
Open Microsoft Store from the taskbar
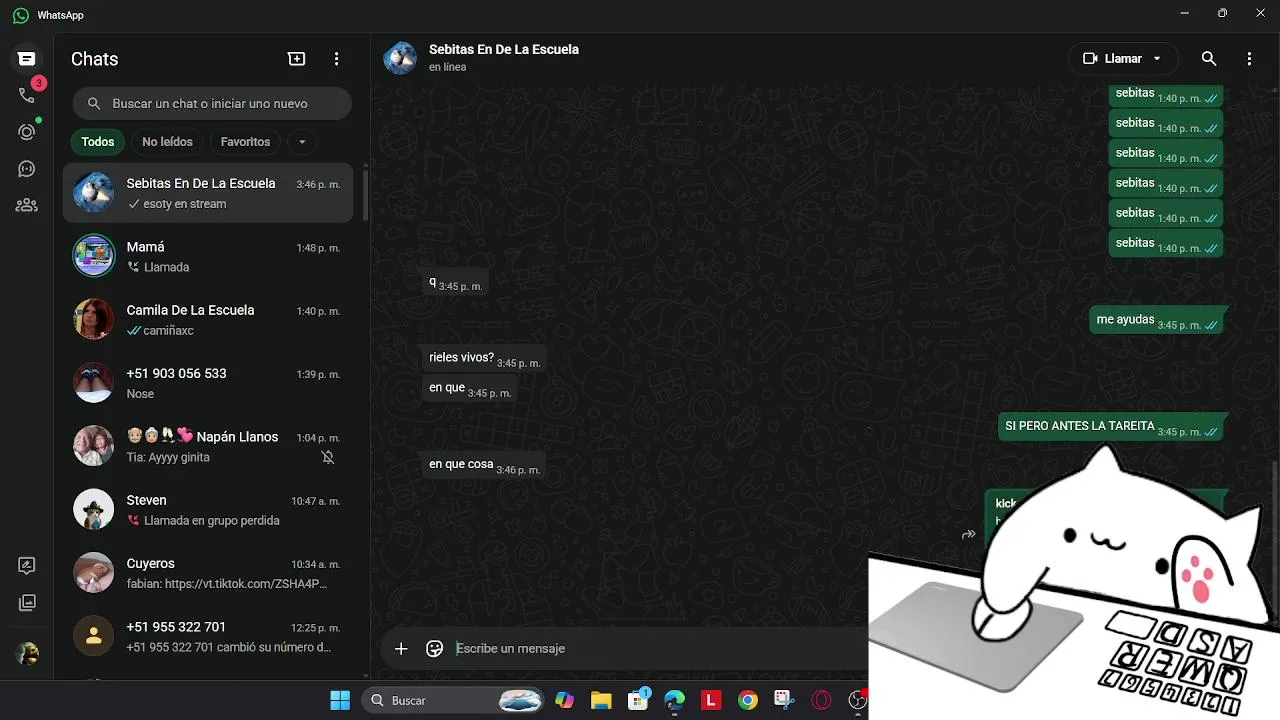[x=638, y=700]
